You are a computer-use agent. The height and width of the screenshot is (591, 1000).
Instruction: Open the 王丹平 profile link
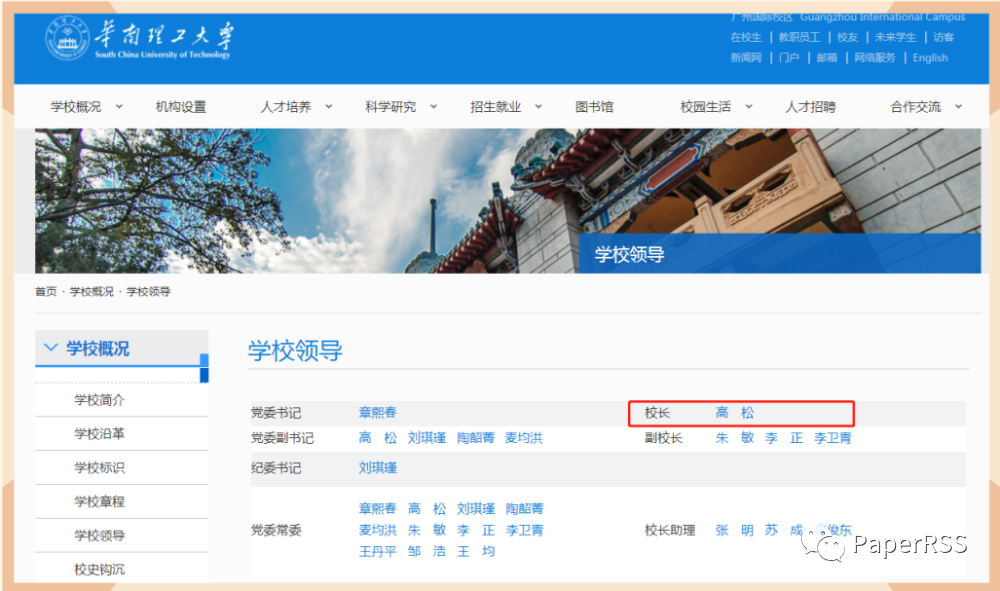(x=378, y=551)
